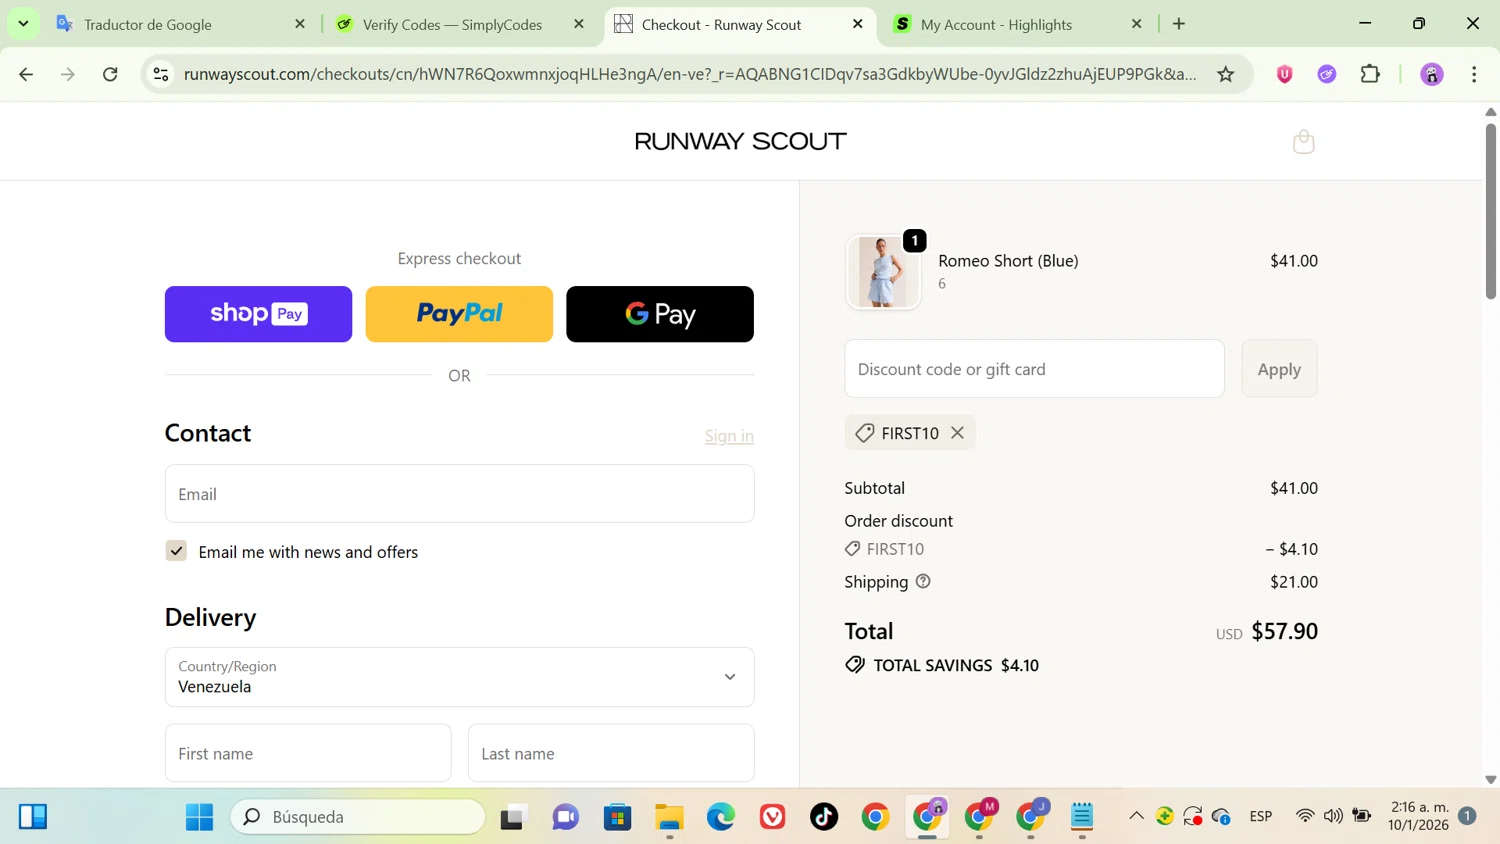Close the Verify Codes SimplyCodes tab
The height and width of the screenshot is (844, 1500).
coord(579,24)
